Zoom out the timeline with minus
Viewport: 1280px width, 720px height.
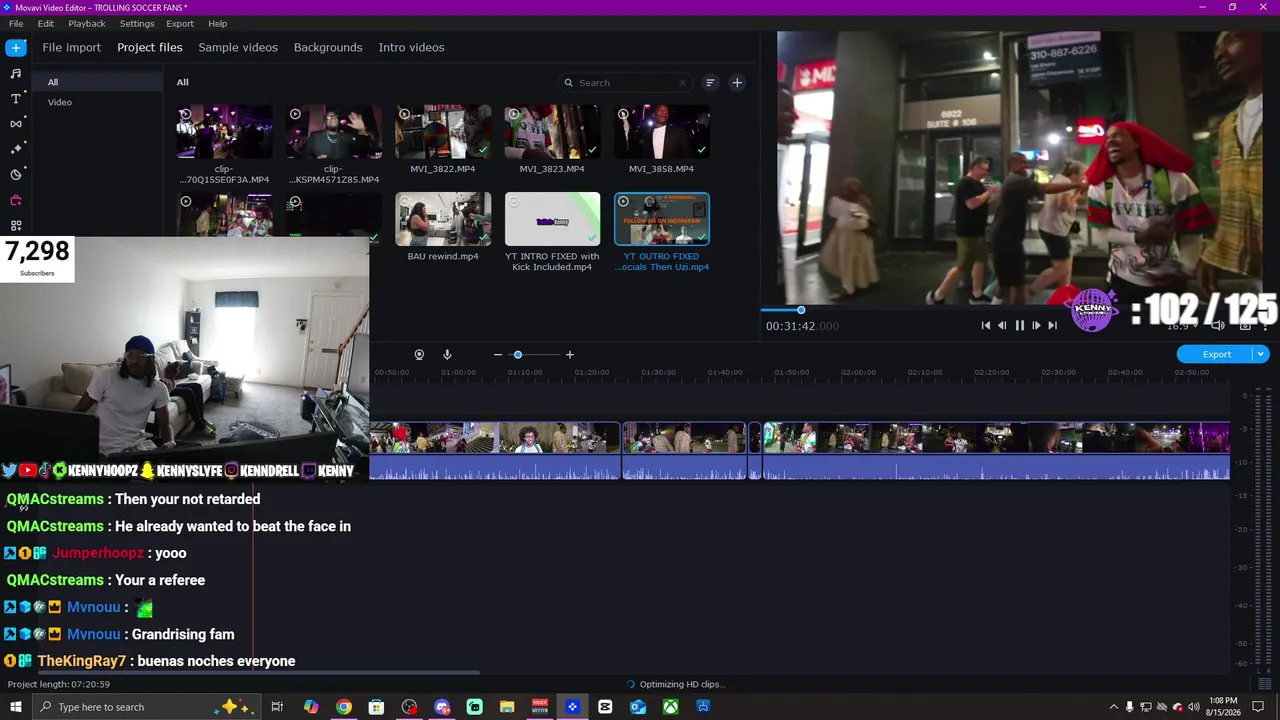pos(497,355)
